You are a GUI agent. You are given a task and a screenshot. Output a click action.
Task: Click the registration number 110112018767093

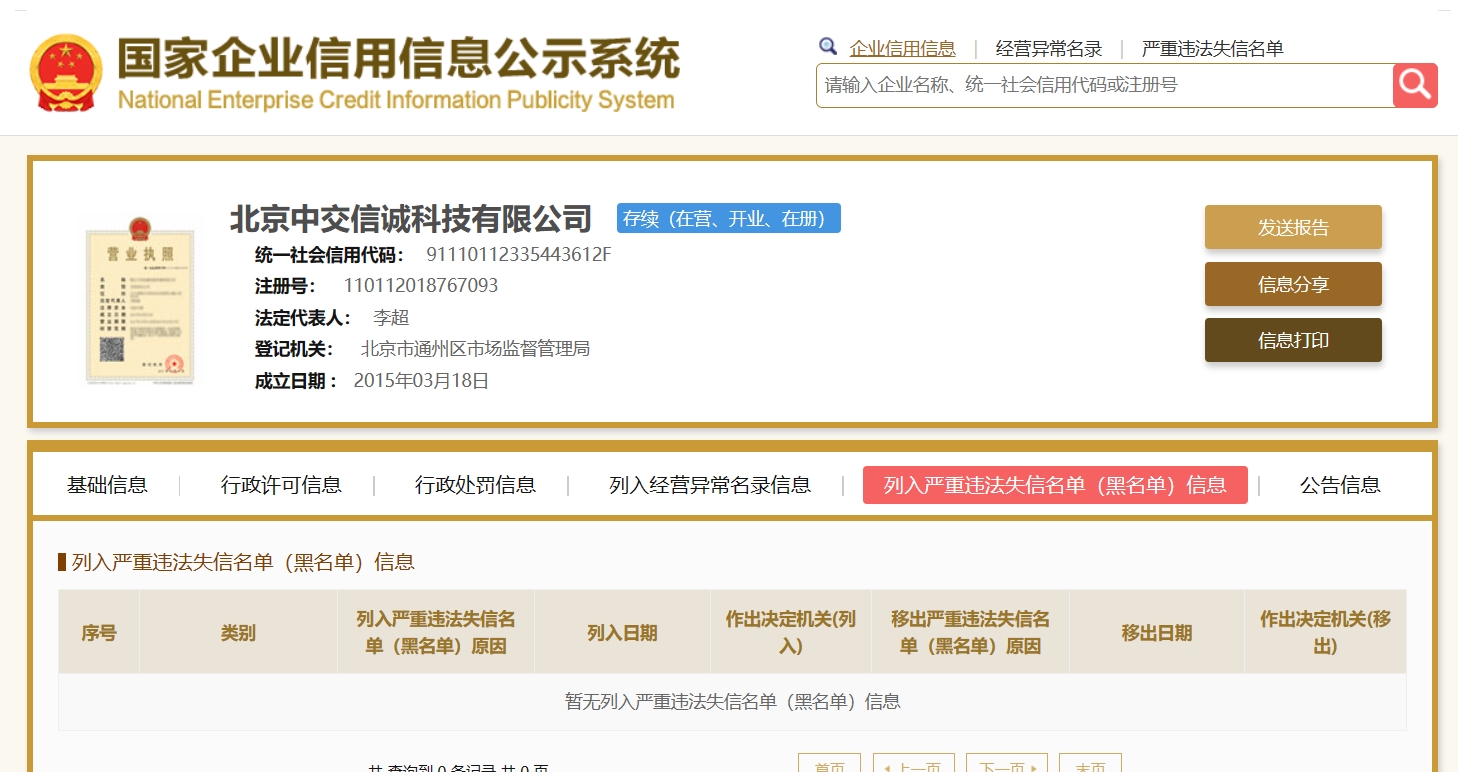pyautogui.click(x=420, y=286)
